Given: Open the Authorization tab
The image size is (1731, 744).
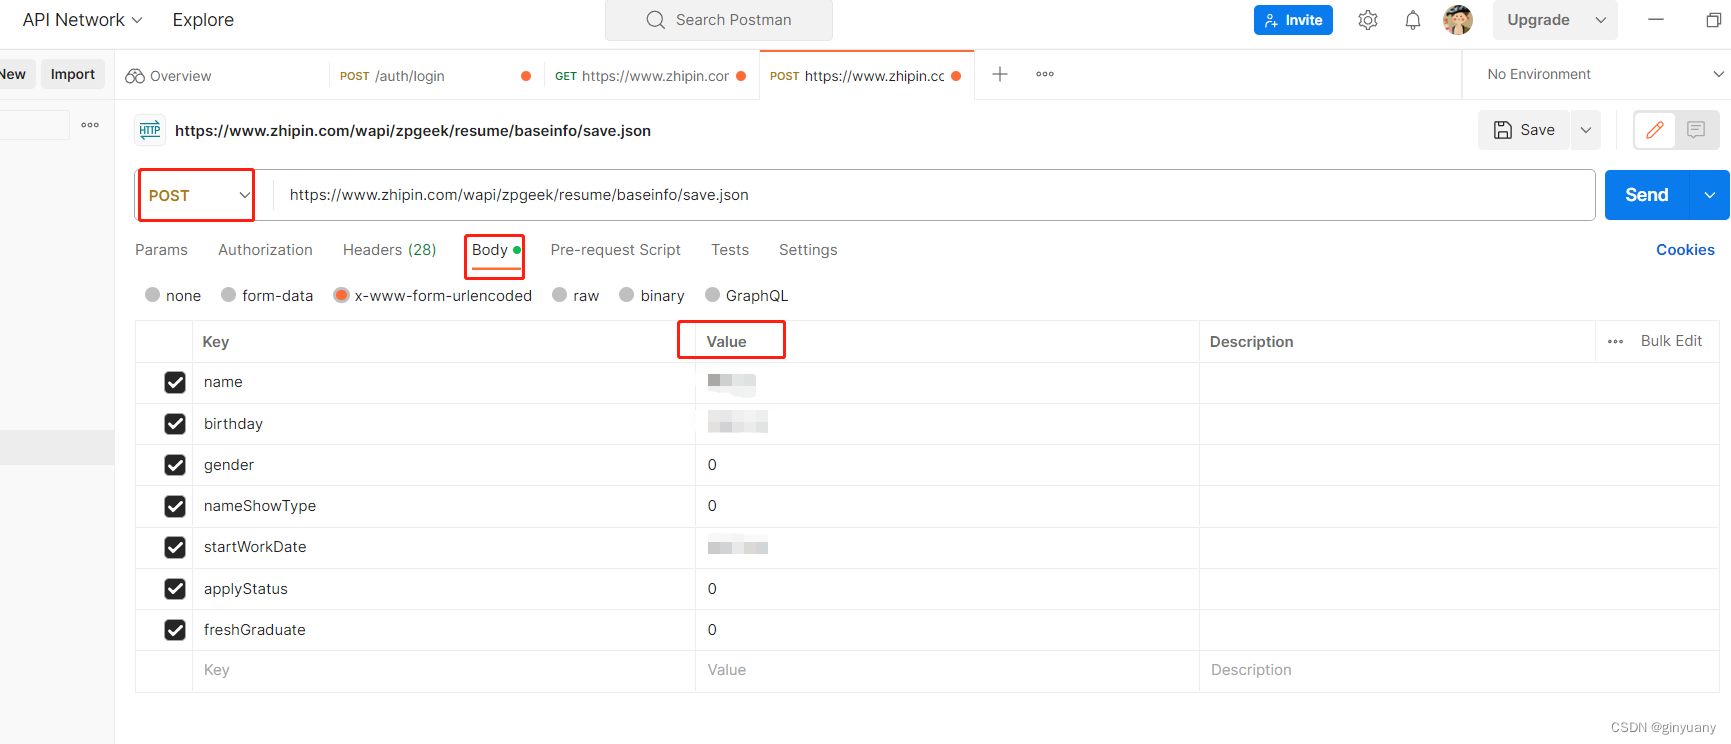Looking at the screenshot, I should [x=265, y=250].
